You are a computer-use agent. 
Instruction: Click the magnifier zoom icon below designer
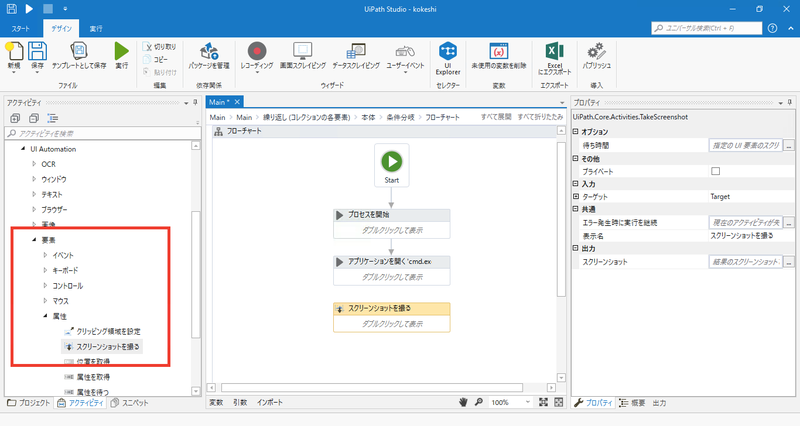point(479,402)
